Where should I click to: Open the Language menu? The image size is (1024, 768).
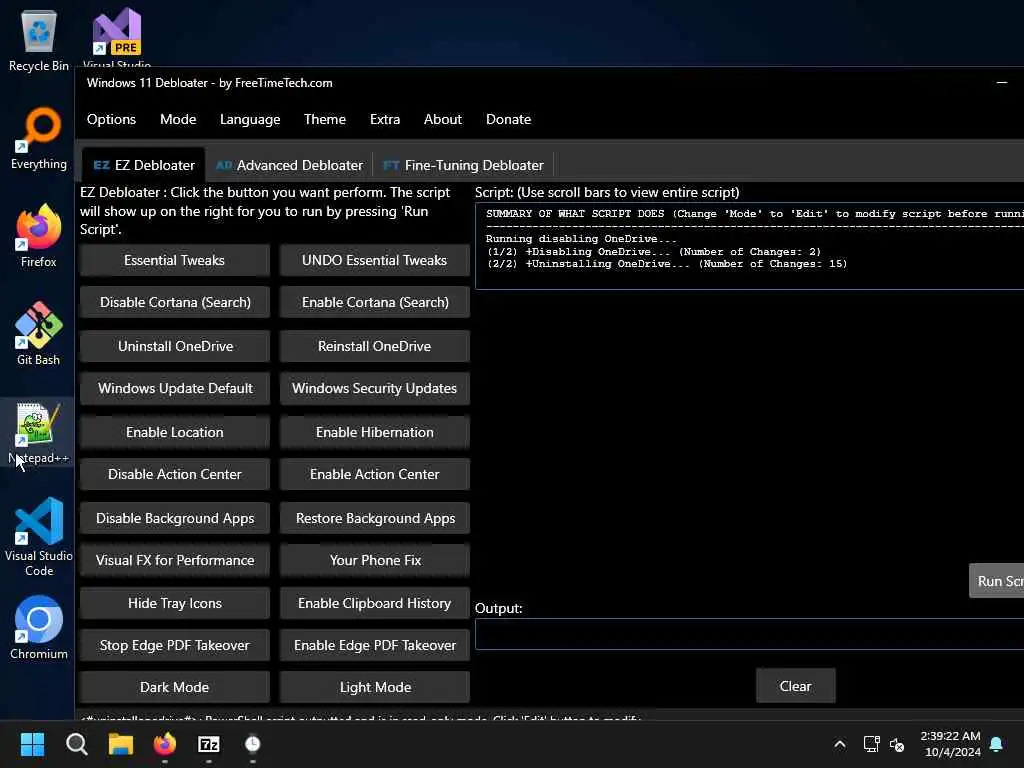[x=250, y=120]
